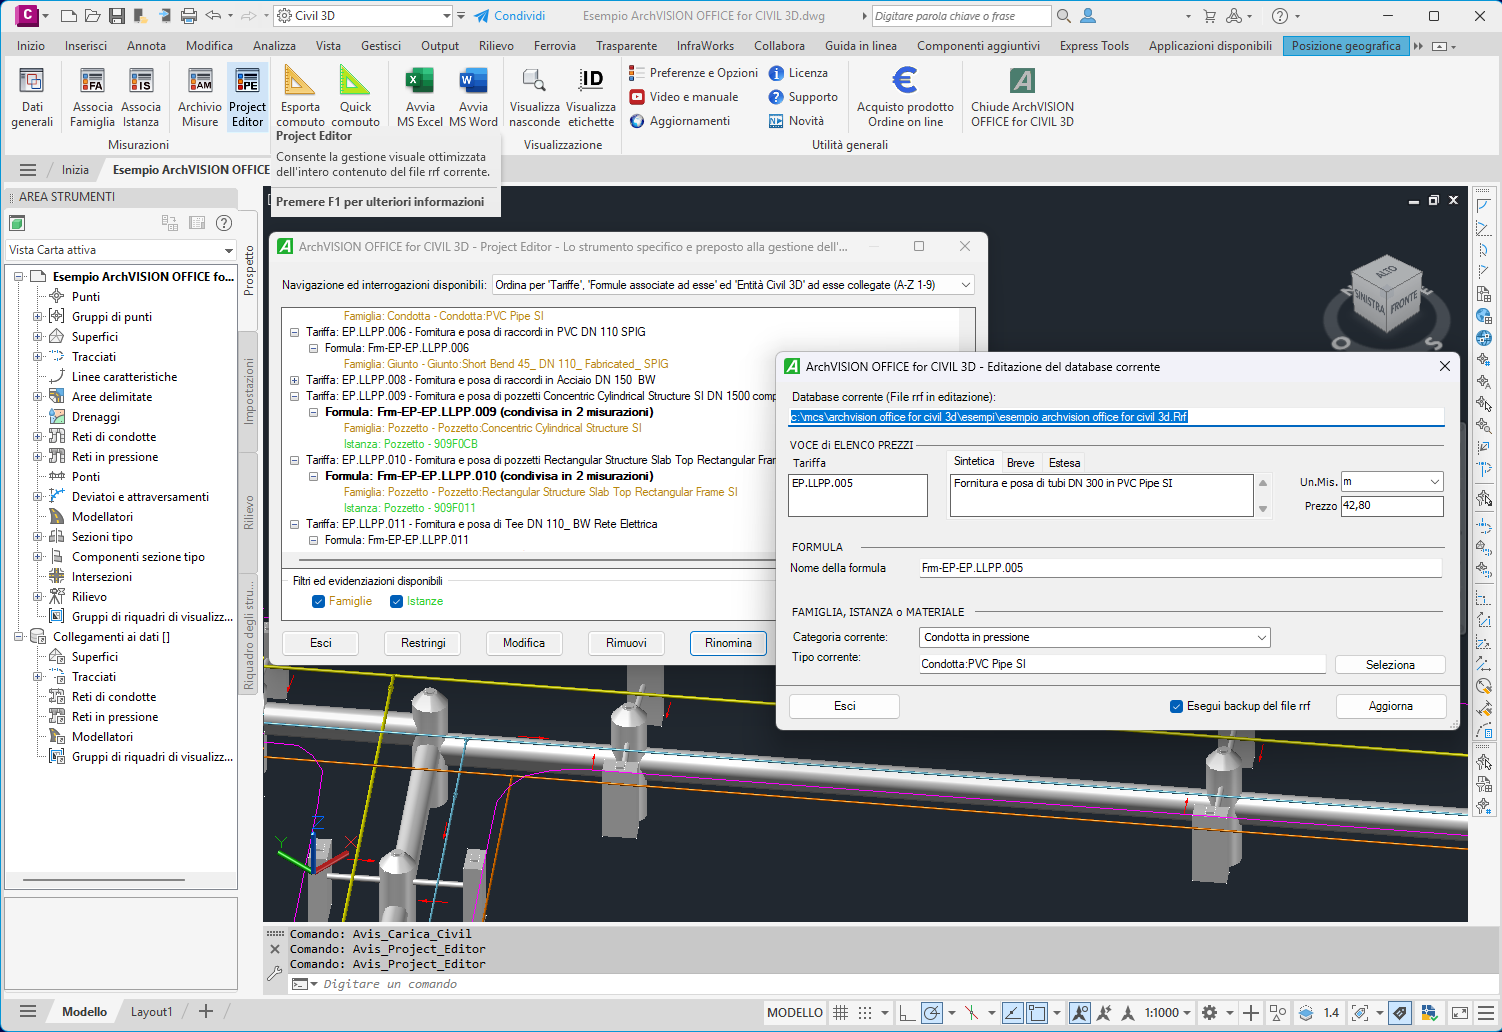Open the Inserisci ribbon tab

86,46
